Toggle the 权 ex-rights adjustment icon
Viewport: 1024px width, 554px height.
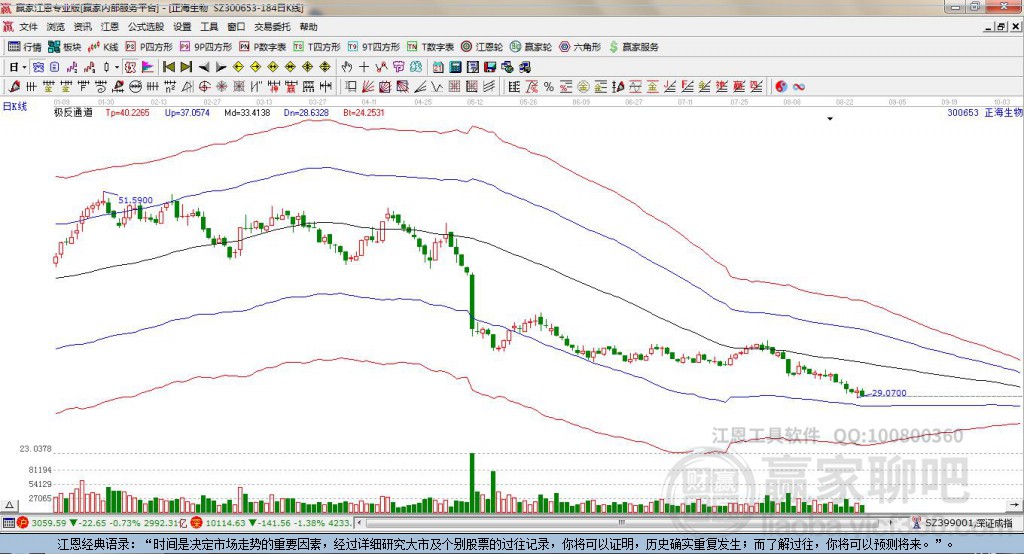pyautogui.click(x=130, y=67)
